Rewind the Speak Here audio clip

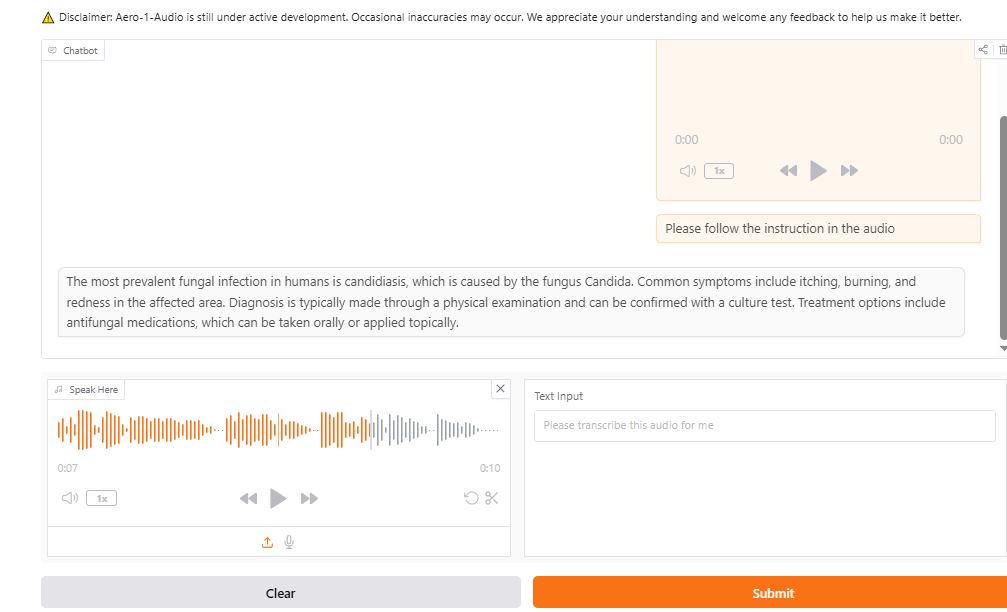(249, 498)
